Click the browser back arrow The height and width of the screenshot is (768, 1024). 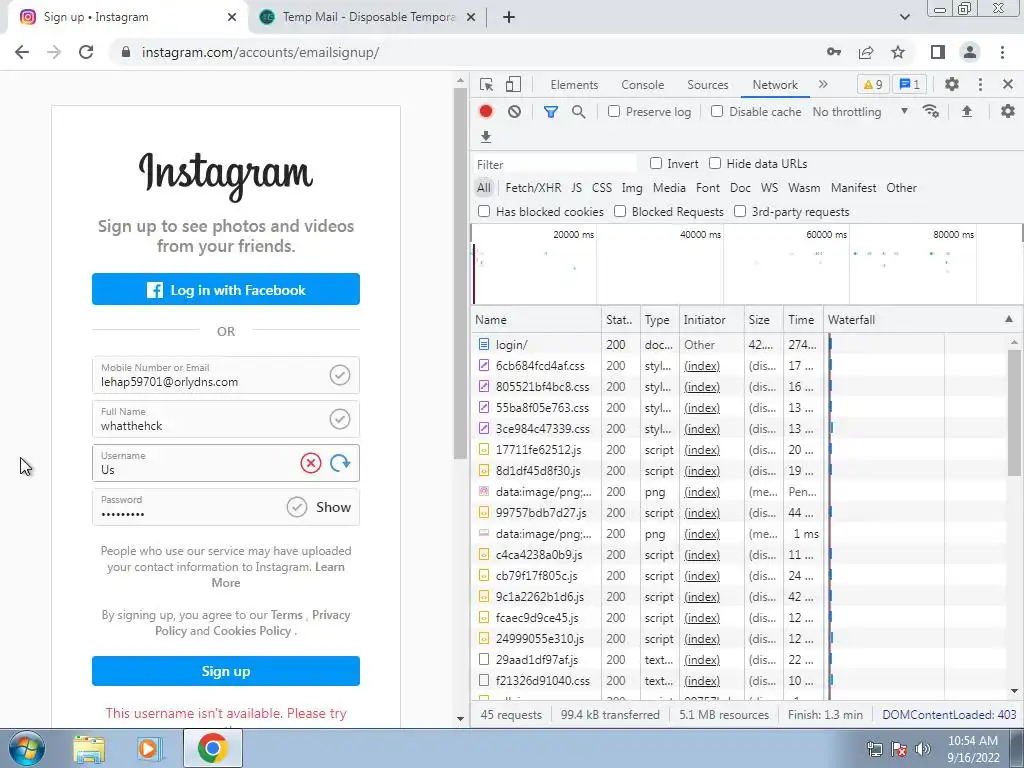click(22, 52)
